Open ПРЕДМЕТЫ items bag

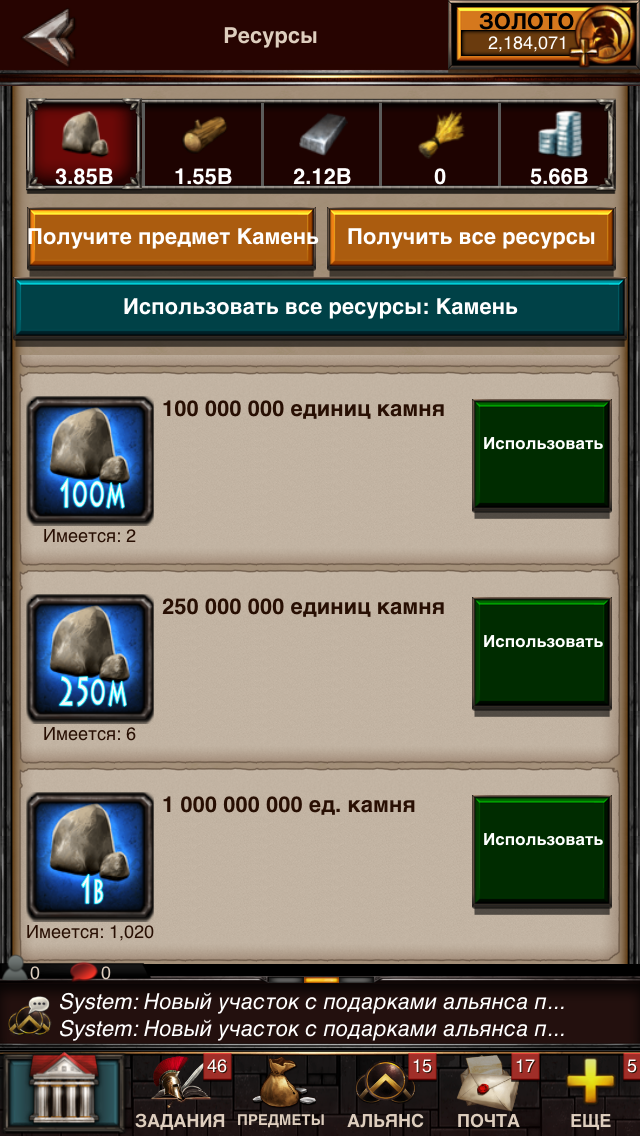click(281, 1095)
